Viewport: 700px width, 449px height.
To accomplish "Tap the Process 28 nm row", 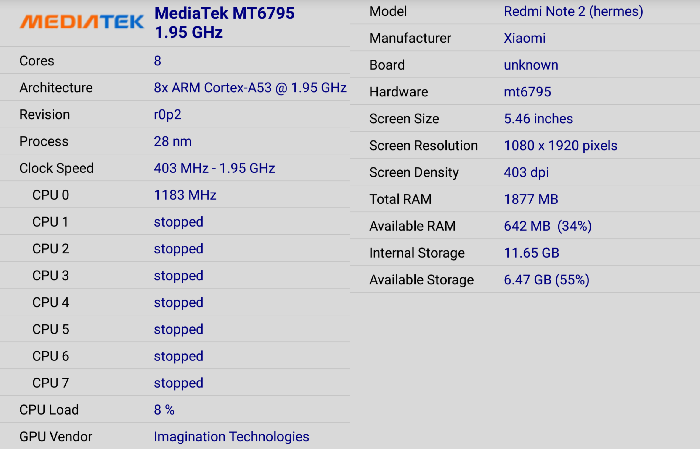I will [175, 141].
